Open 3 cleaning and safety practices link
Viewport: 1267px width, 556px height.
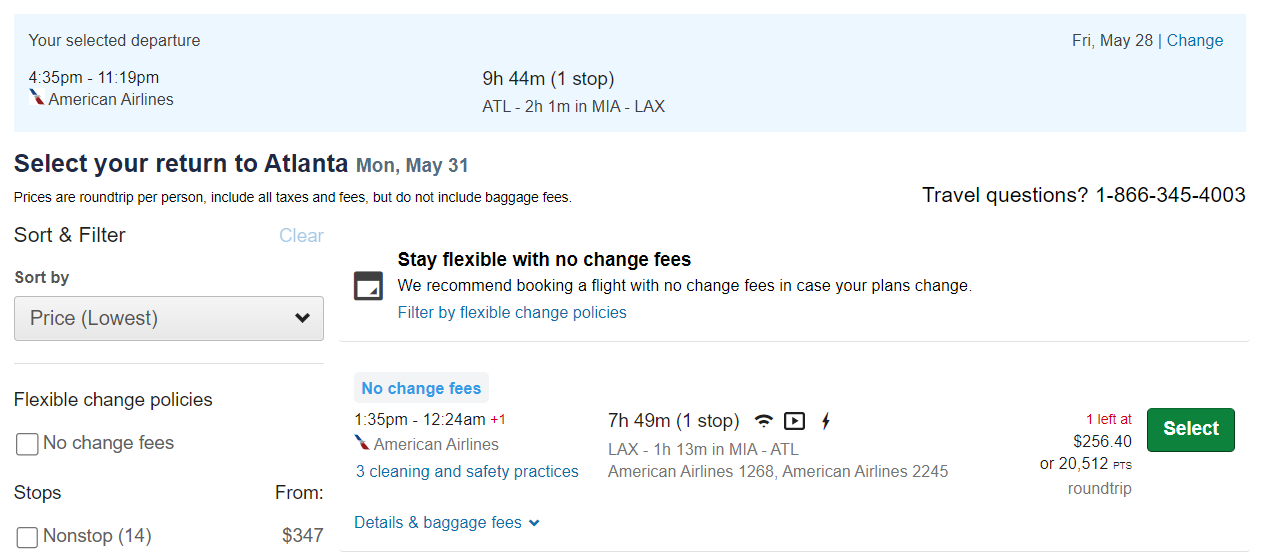(x=467, y=471)
